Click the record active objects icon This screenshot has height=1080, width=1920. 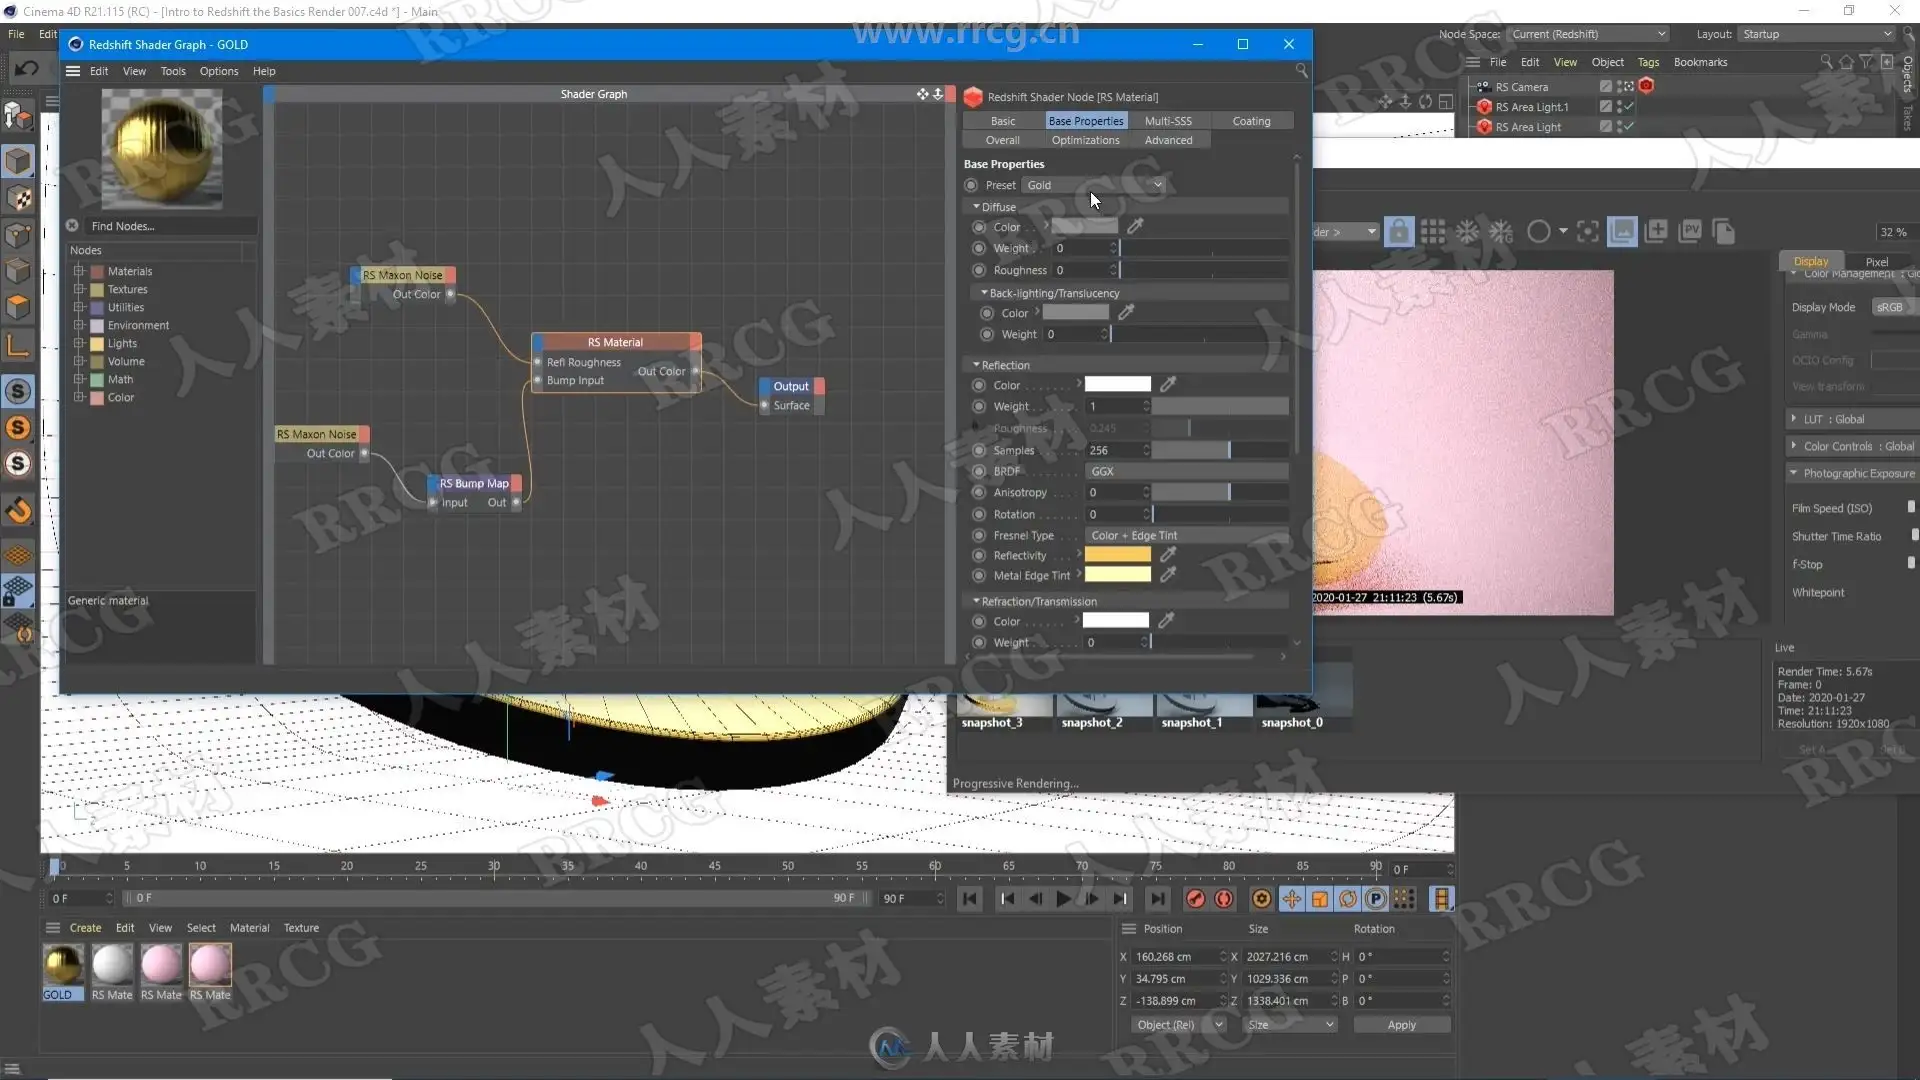[1195, 899]
